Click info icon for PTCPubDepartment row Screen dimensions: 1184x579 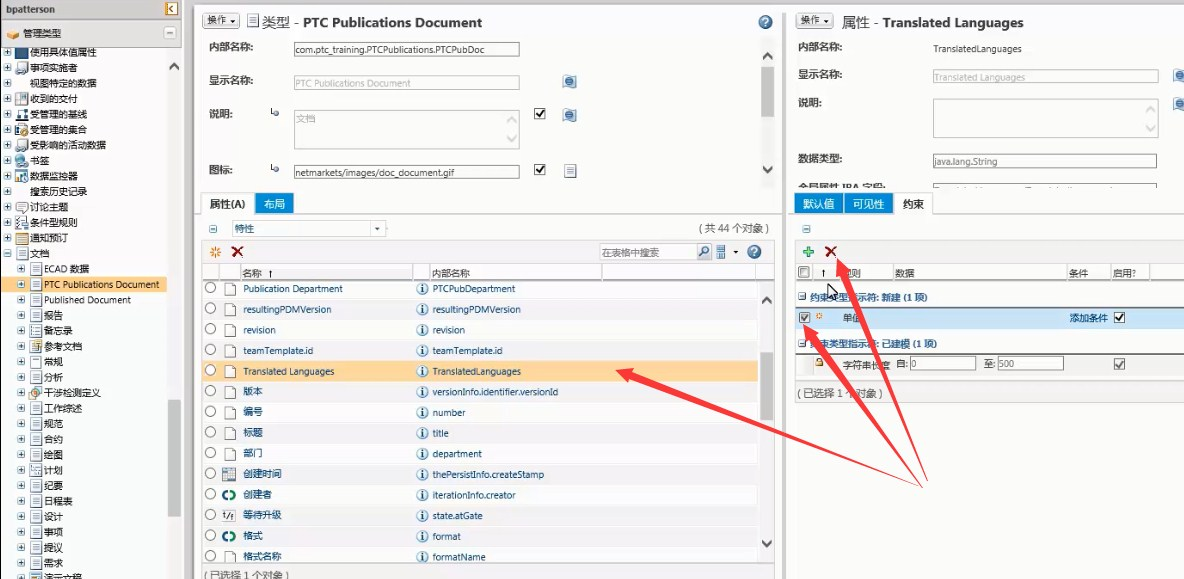pyautogui.click(x=423, y=289)
